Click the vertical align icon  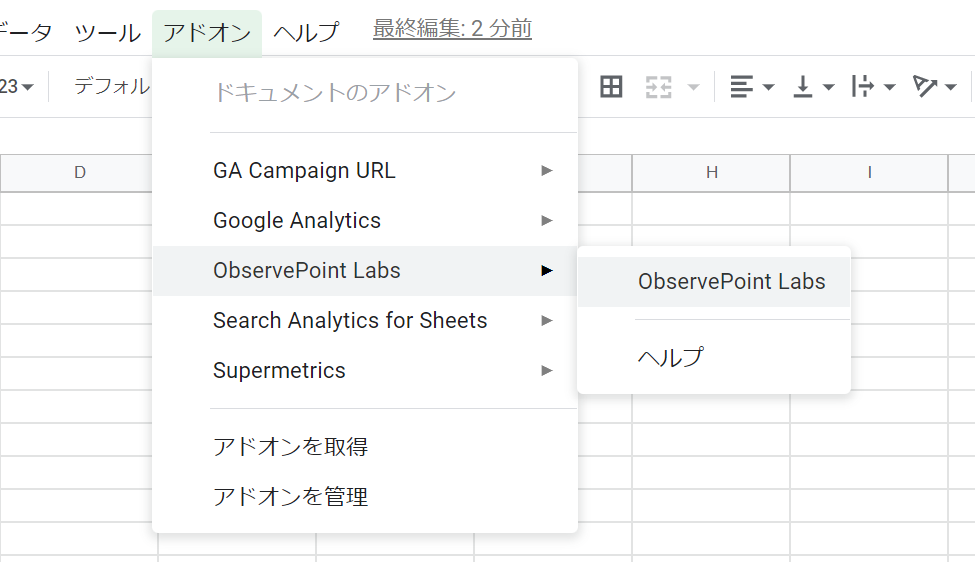coord(803,86)
